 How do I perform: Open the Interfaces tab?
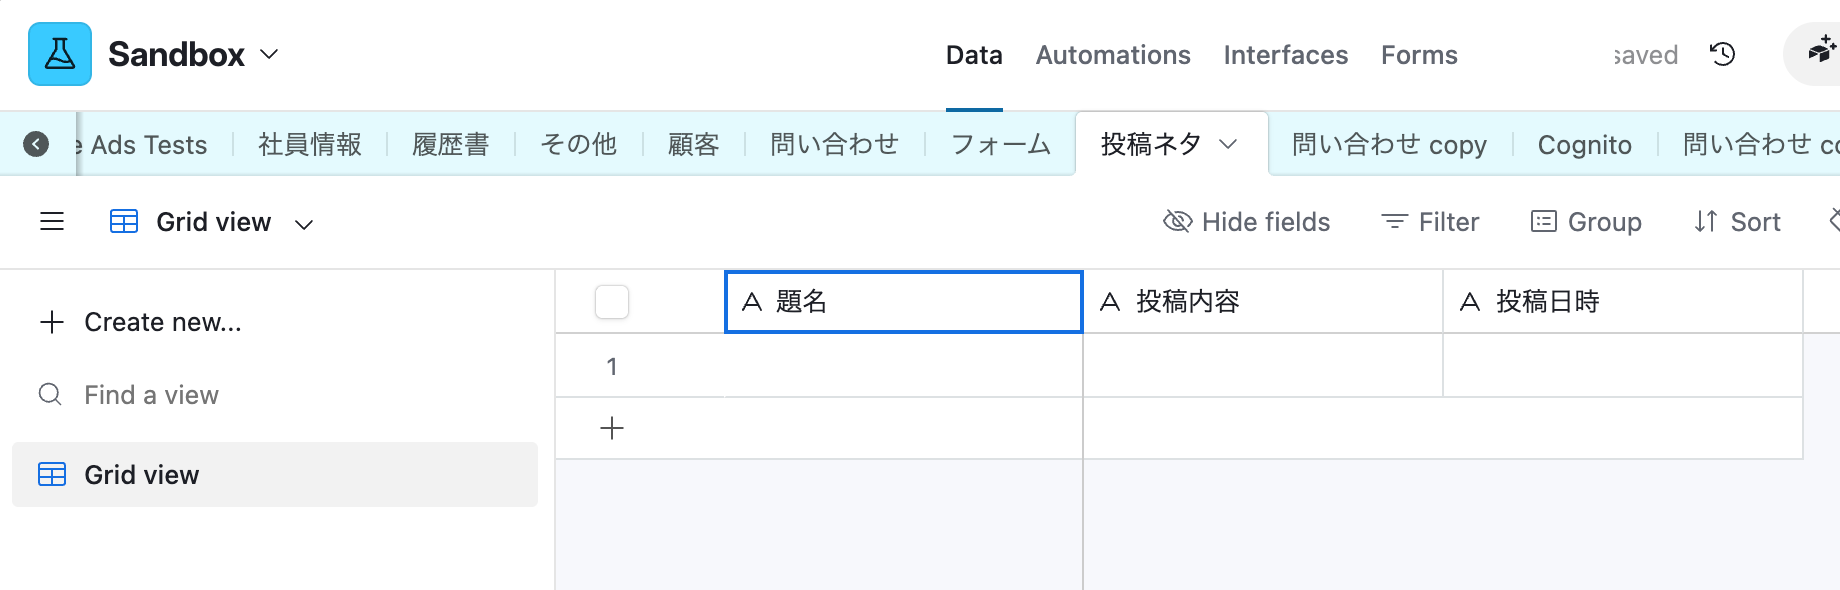point(1285,55)
